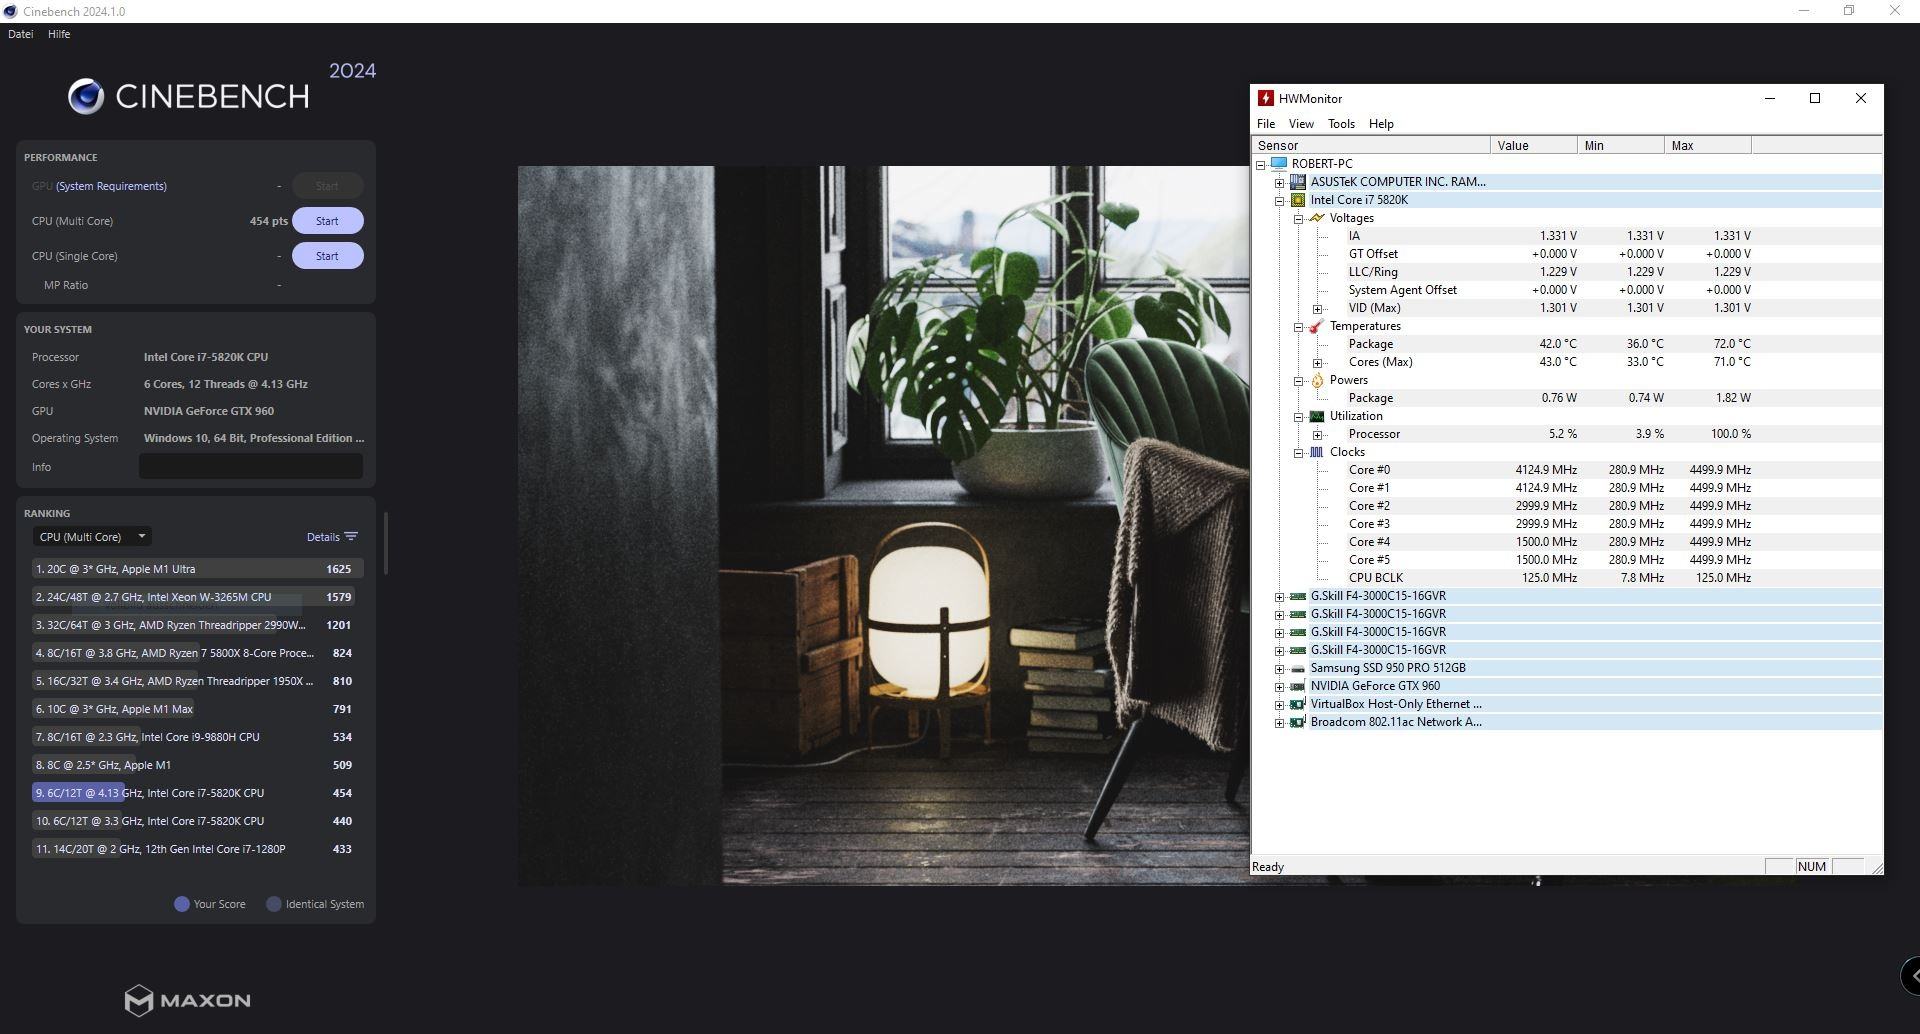The height and width of the screenshot is (1034, 1920).
Task: Collapse the ROBERT-PC tree root
Action: pyautogui.click(x=1261, y=164)
